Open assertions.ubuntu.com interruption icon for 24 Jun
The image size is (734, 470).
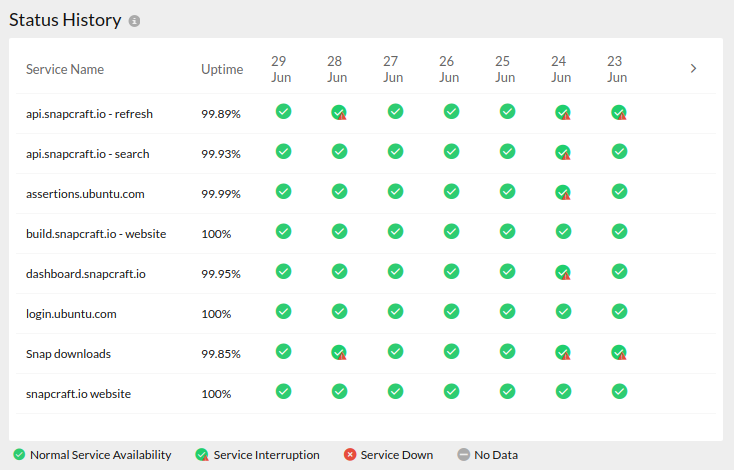pyautogui.click(x=563, y=192)
